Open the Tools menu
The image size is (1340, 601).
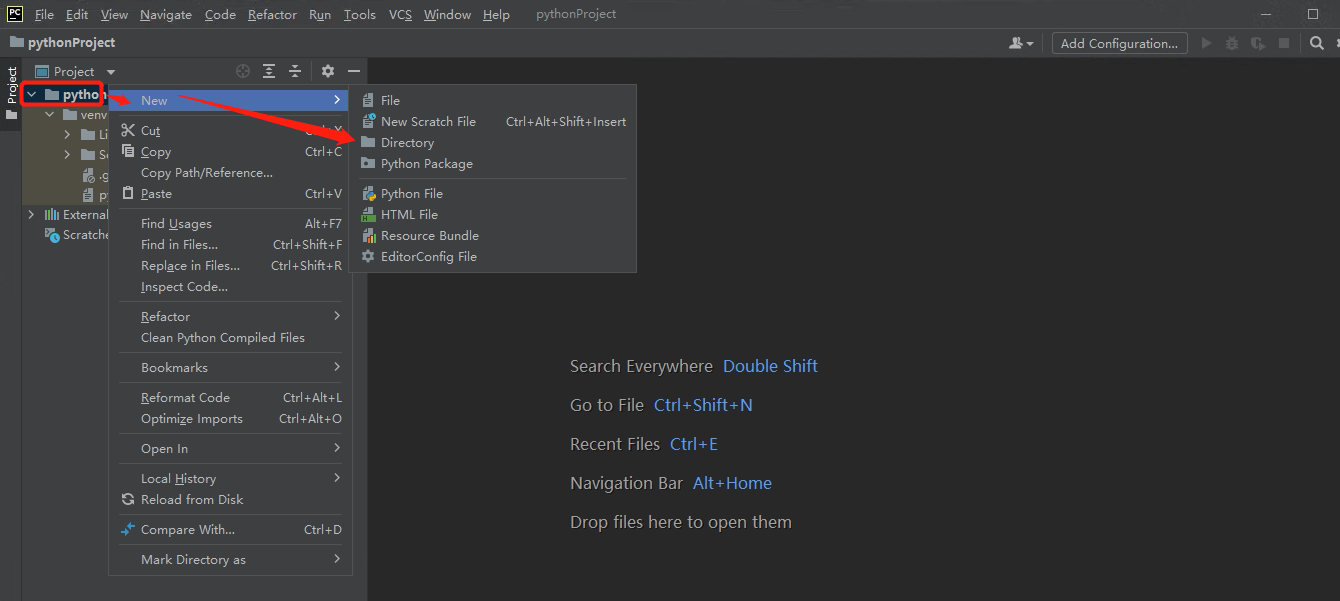pos(360,14)
